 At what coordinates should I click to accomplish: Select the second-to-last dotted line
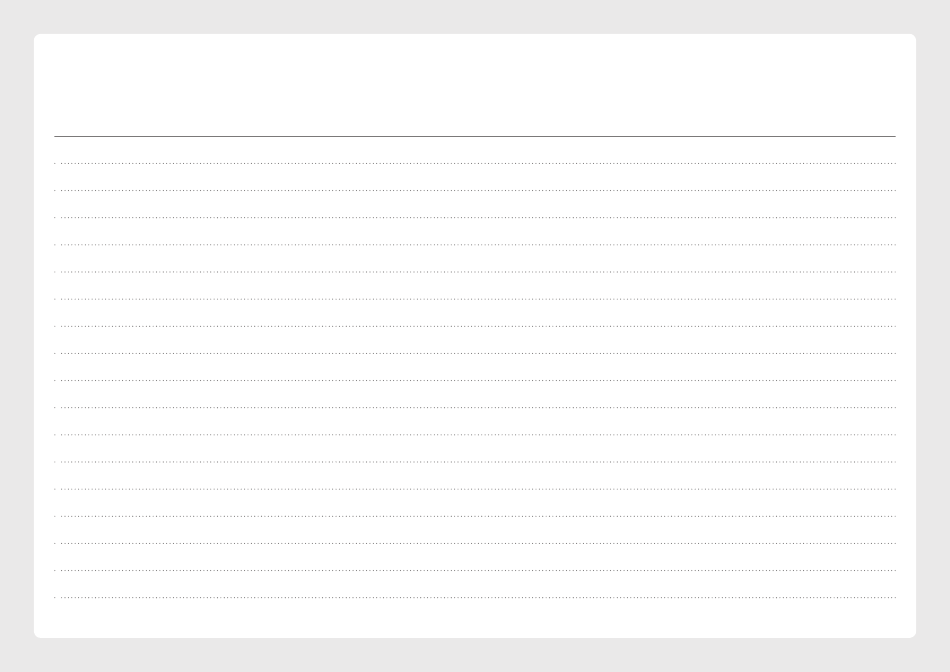click(x=475, y=570)
